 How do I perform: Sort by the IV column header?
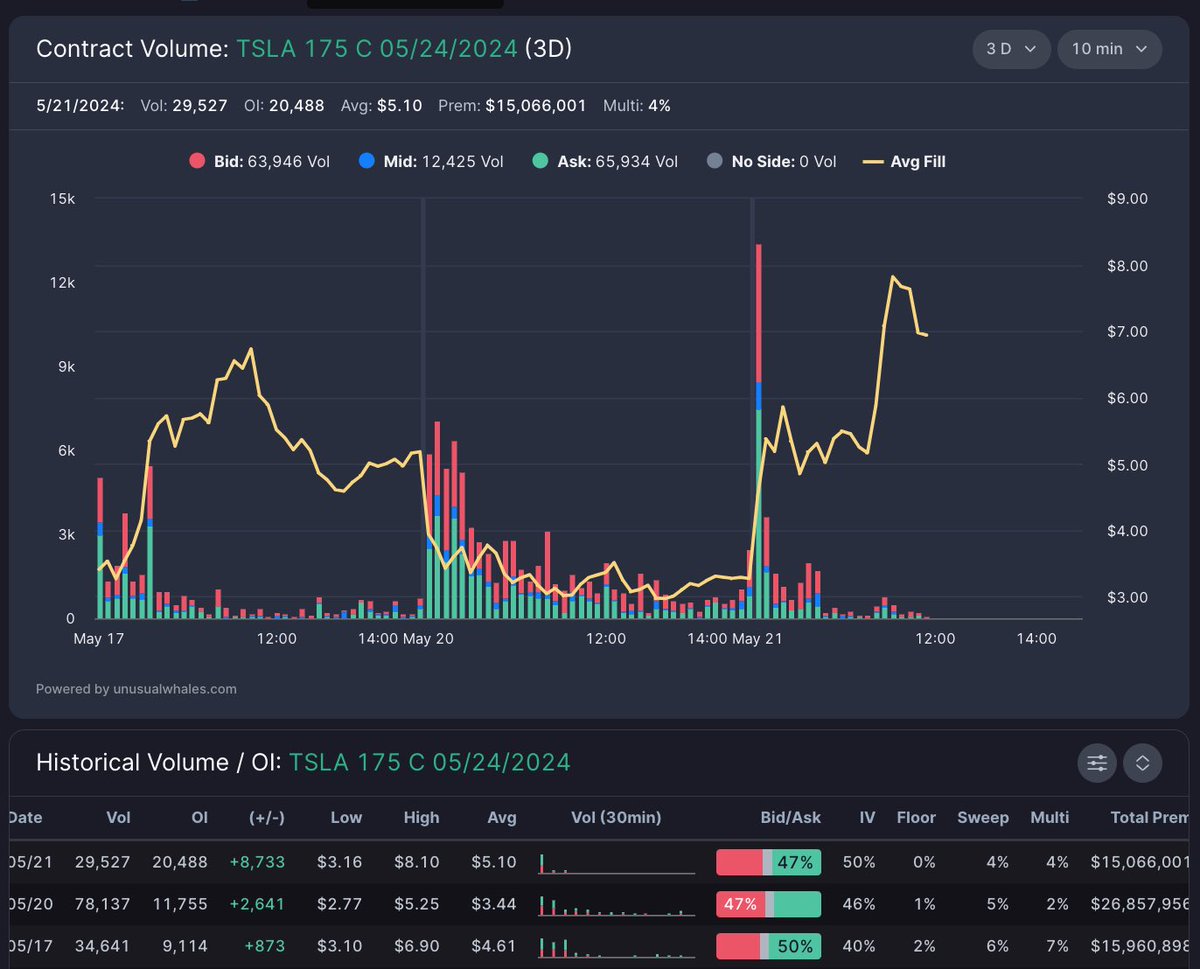pyautogui.click(x=866, y=817)
